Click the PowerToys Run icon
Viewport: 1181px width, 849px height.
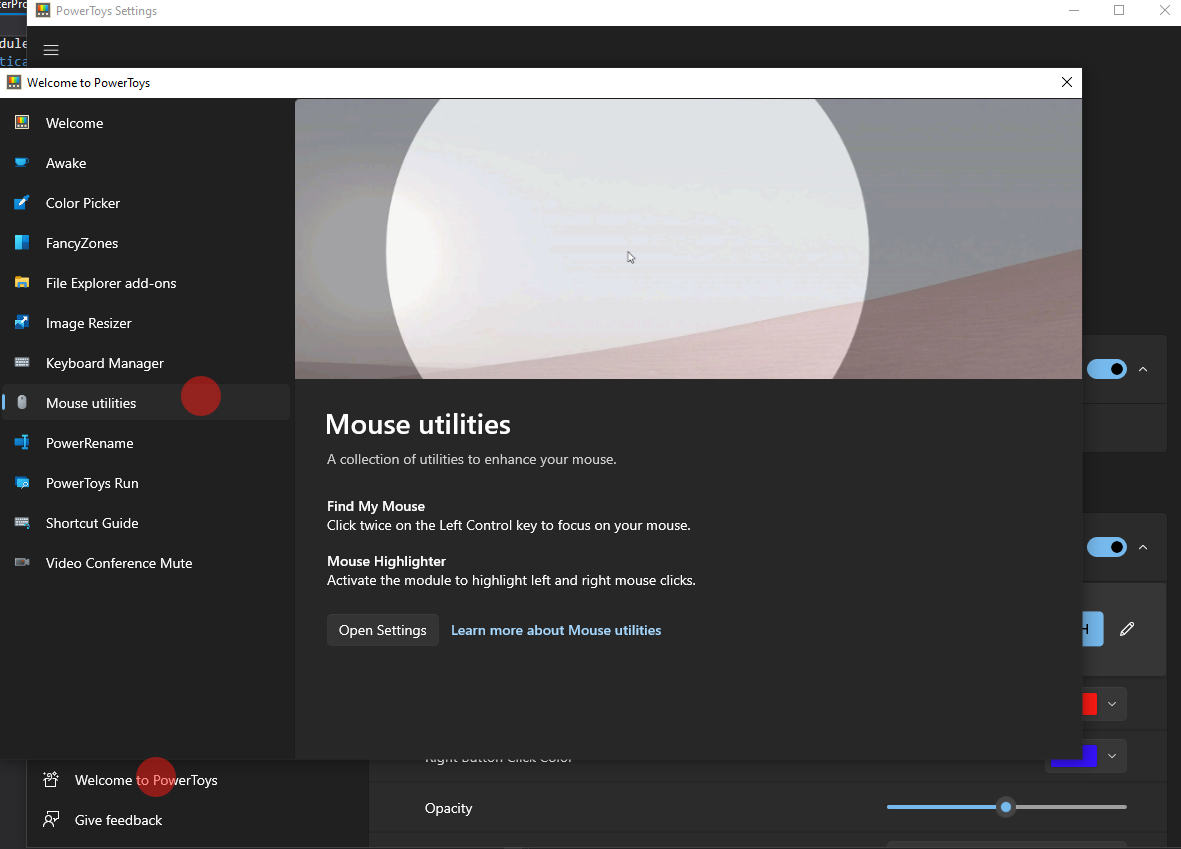tap(22, 482)
